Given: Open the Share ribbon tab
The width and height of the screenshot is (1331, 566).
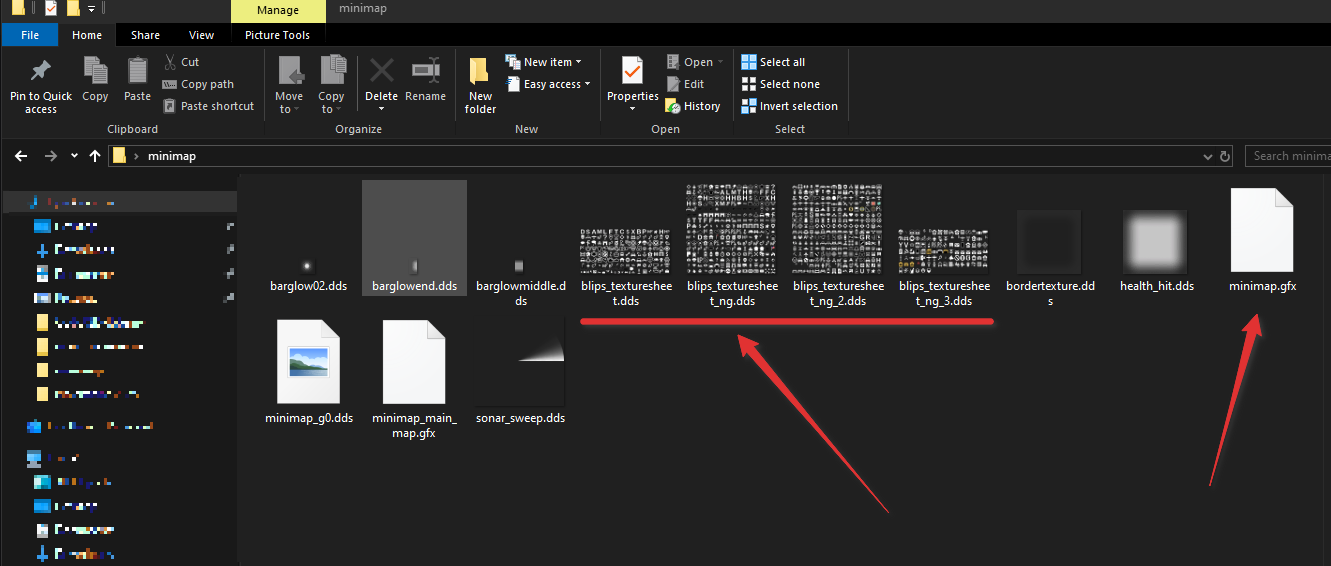Looking at the screenshot, I should [x=145, y=35].
